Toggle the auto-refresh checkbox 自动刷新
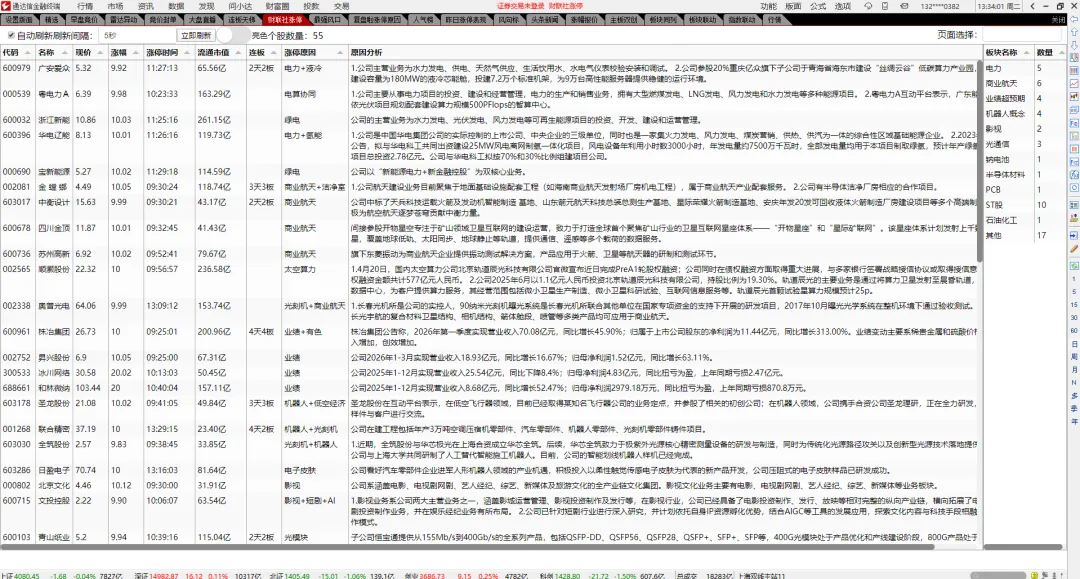The width and height of the screenshot is (1080, 579). click(11, 35)
